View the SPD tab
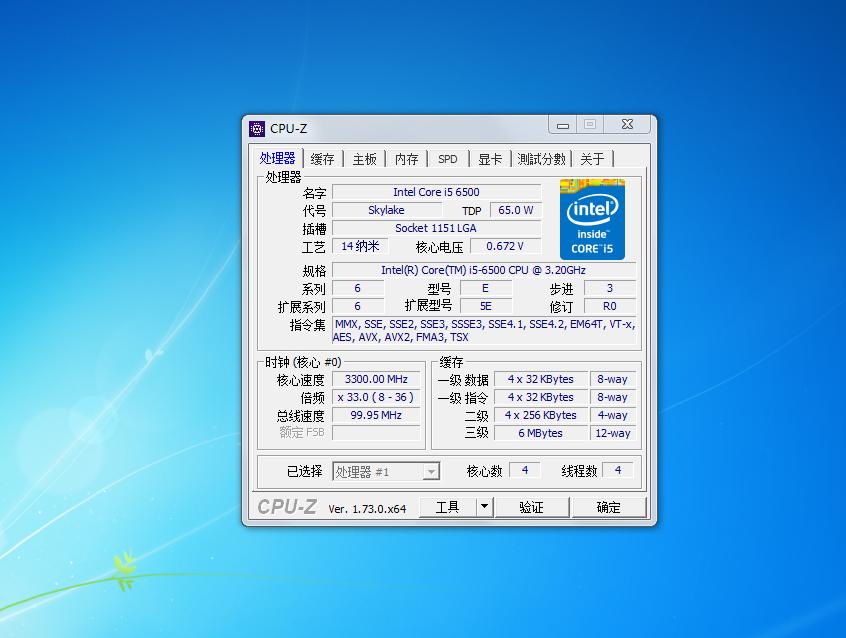This screenshot has width=846, height=638. click(x=446, y=158)
